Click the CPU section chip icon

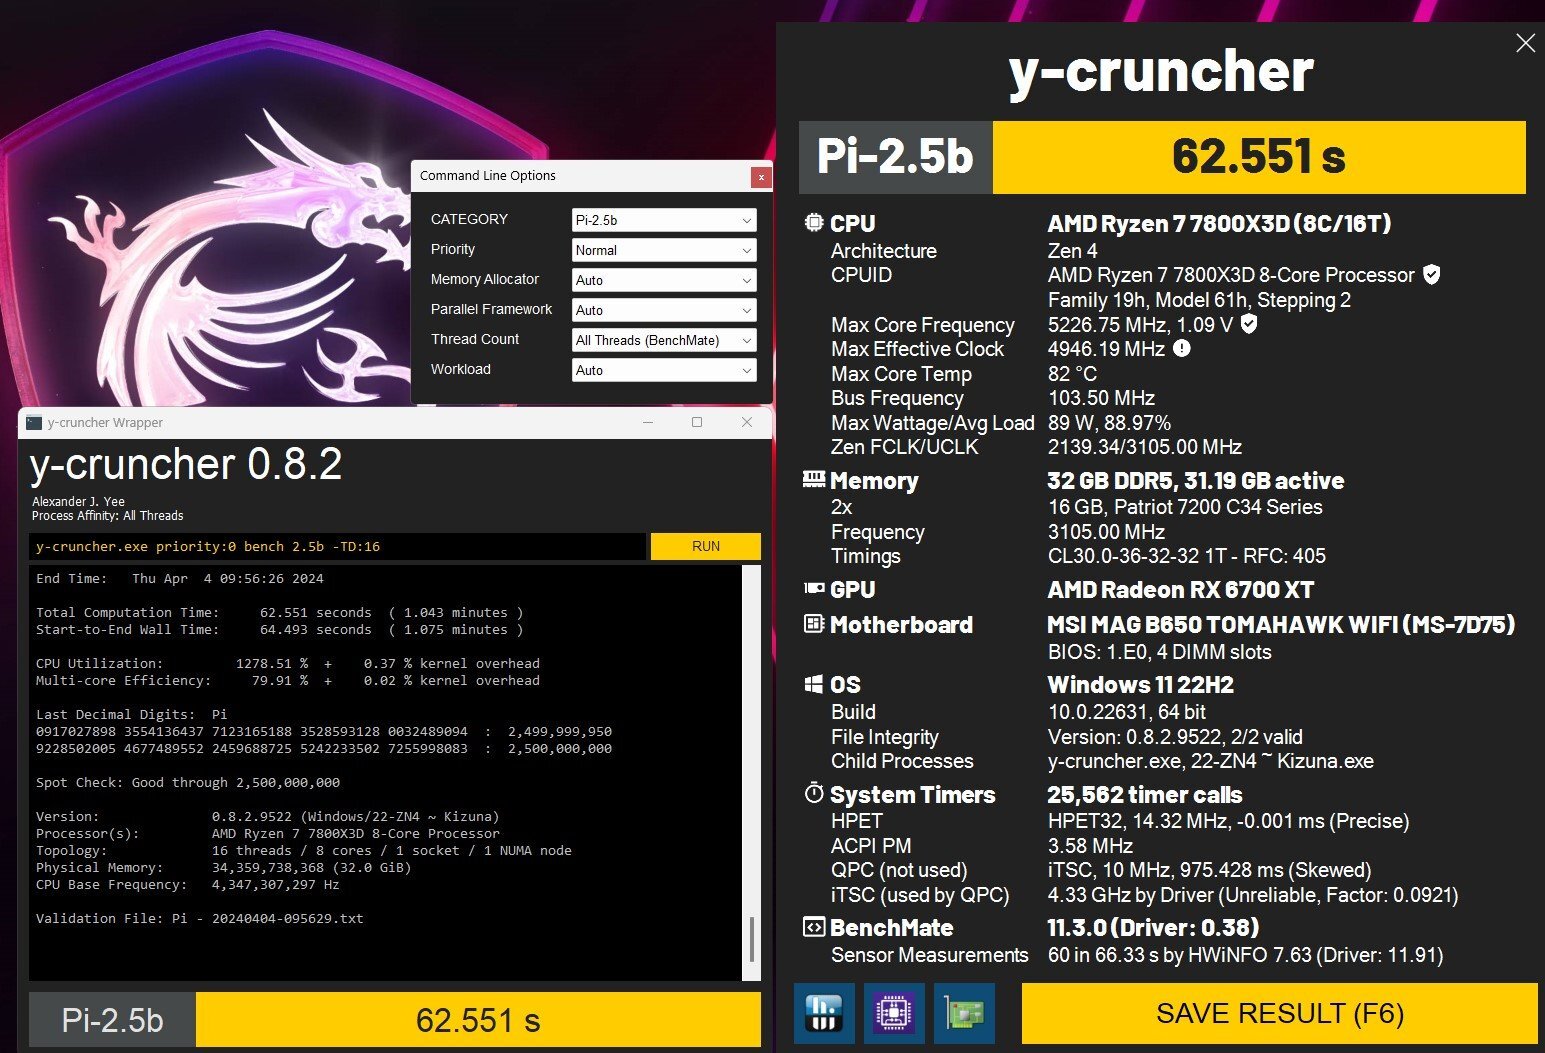pyautogui.click(x=814, y=223)
